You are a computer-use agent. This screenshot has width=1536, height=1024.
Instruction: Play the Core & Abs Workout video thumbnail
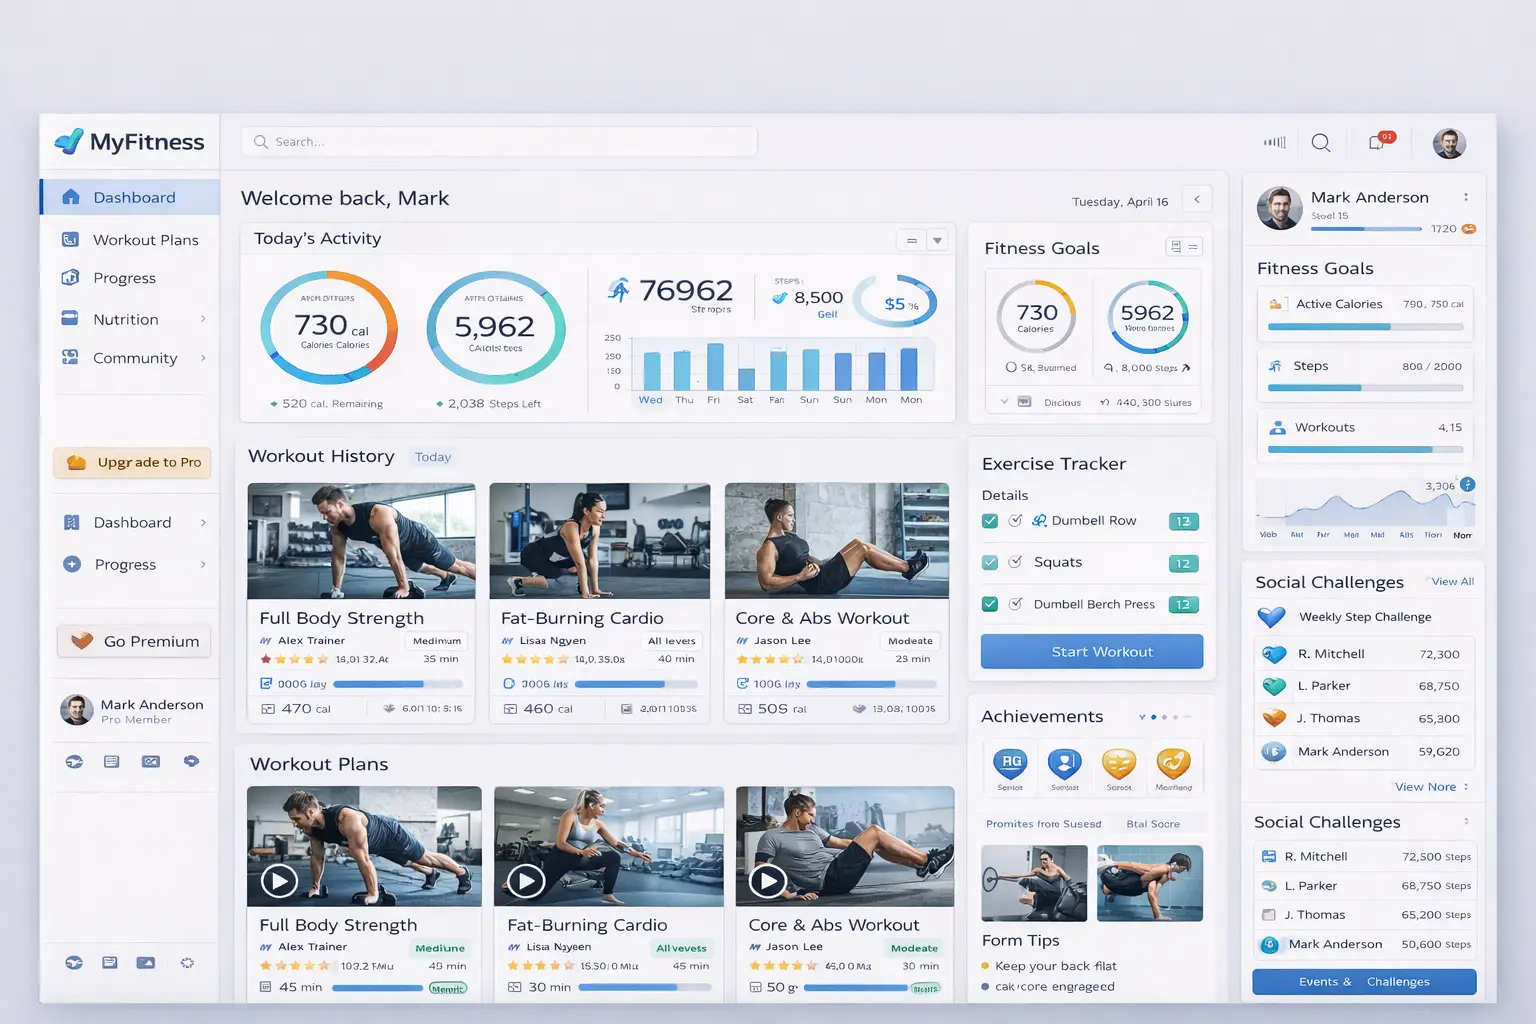(768, 881)
